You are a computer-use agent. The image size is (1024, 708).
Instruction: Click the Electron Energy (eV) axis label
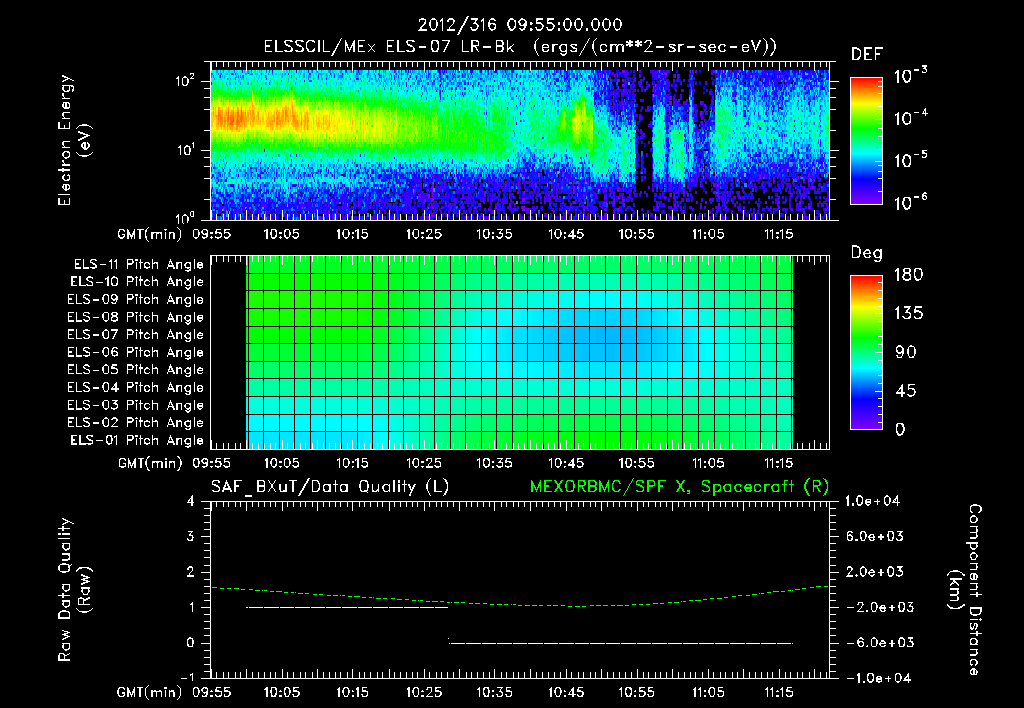(x=74, y=140)
